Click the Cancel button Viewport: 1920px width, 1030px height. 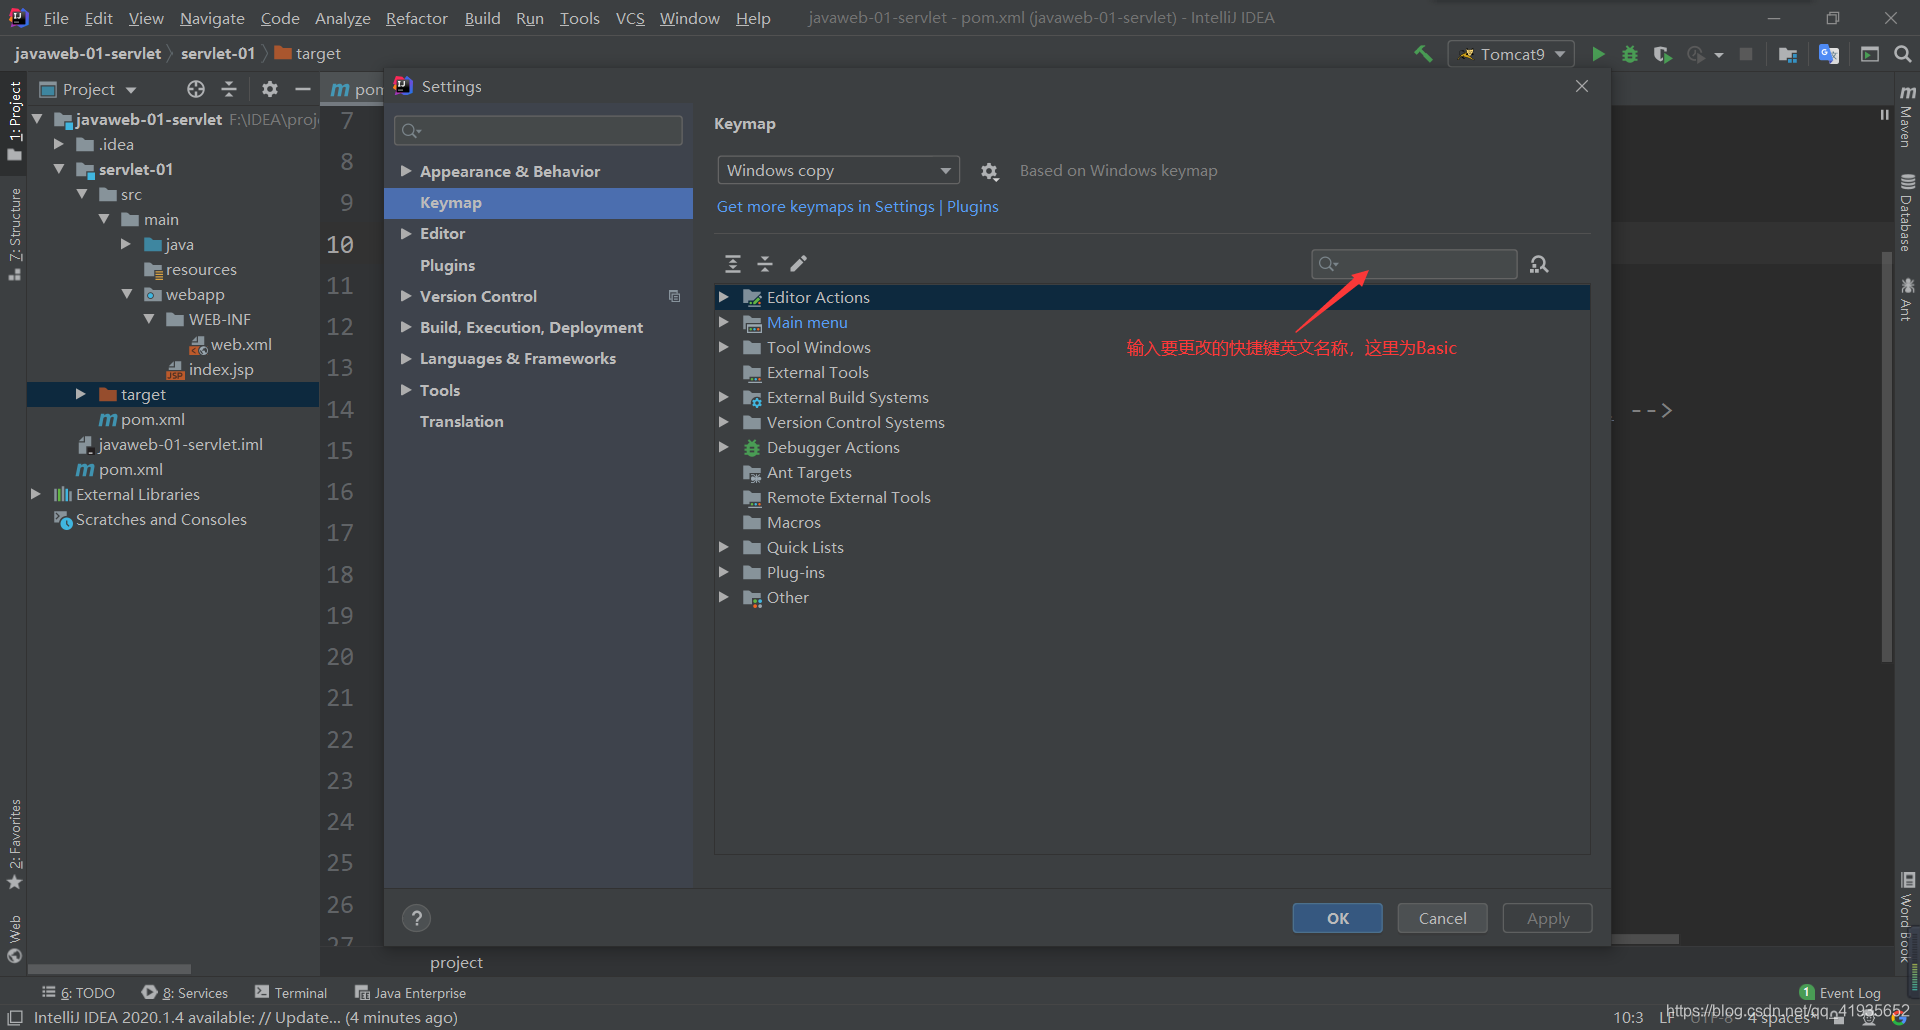1442,918
